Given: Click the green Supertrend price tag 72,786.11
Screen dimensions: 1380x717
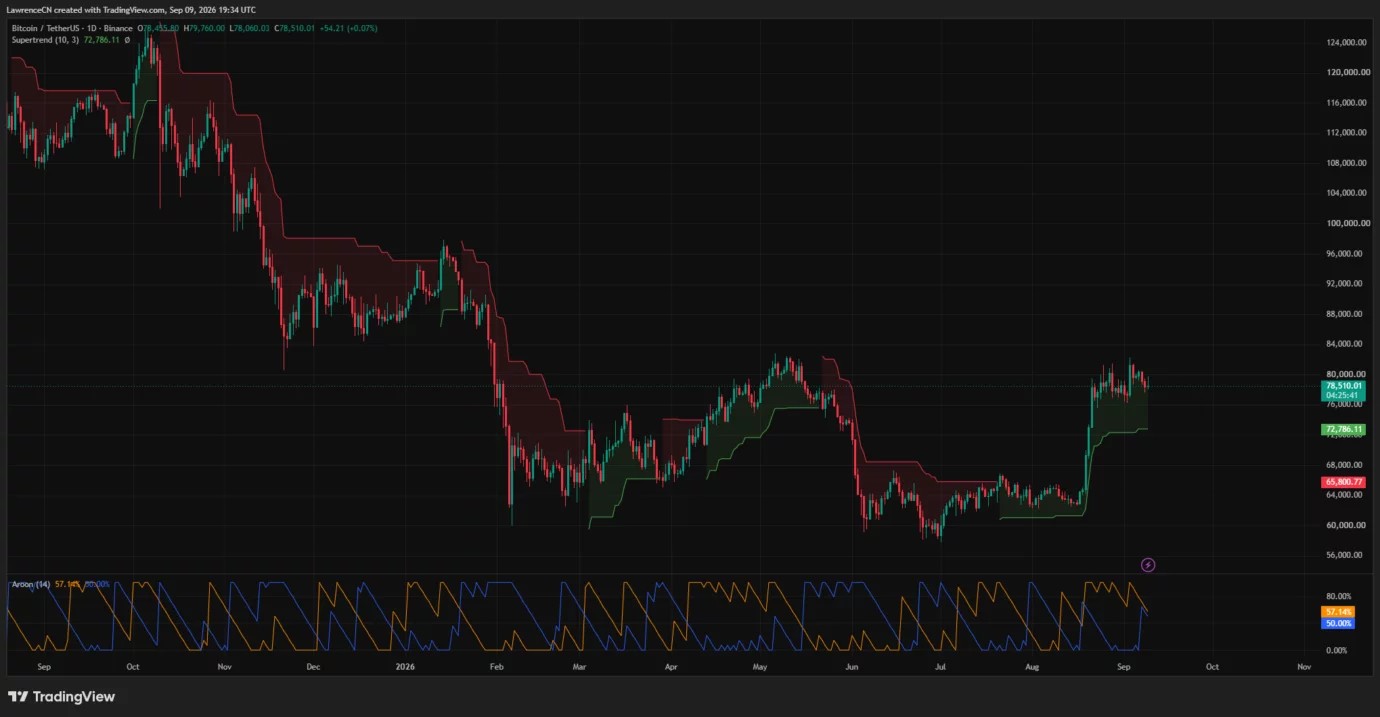Looking at the screenshot, I should point(1344,430).
